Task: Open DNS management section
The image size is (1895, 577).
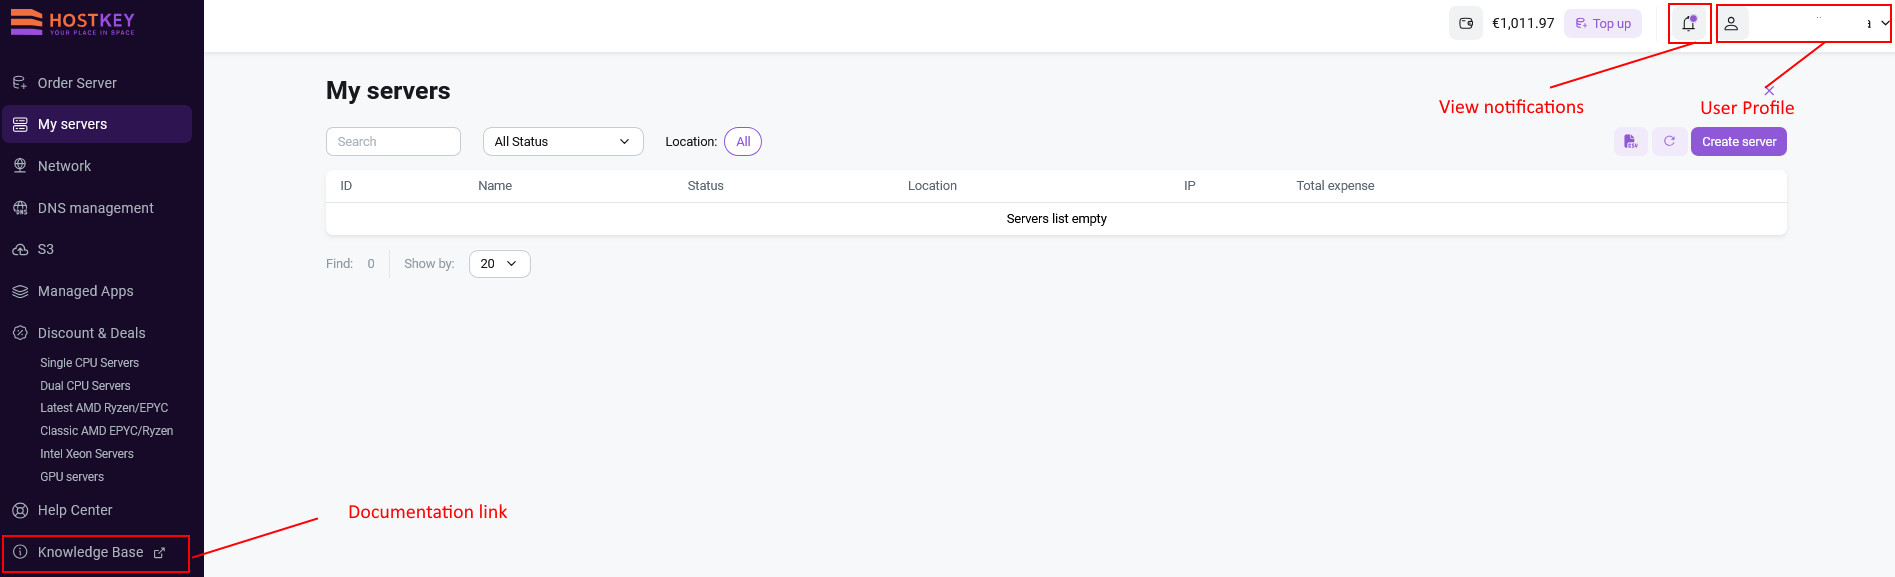Action: tap(97, 208)
